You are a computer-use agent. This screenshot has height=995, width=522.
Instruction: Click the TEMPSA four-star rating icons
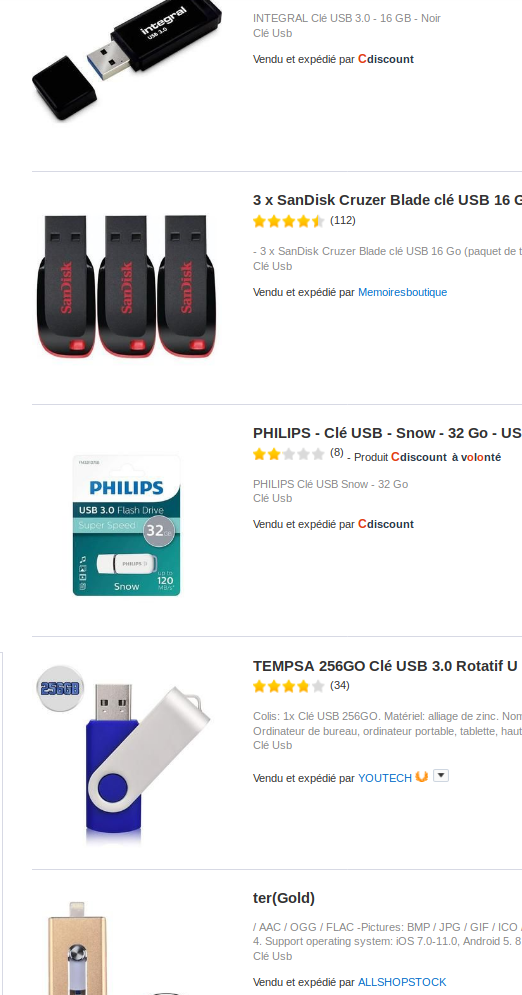[x=289, y=686]
